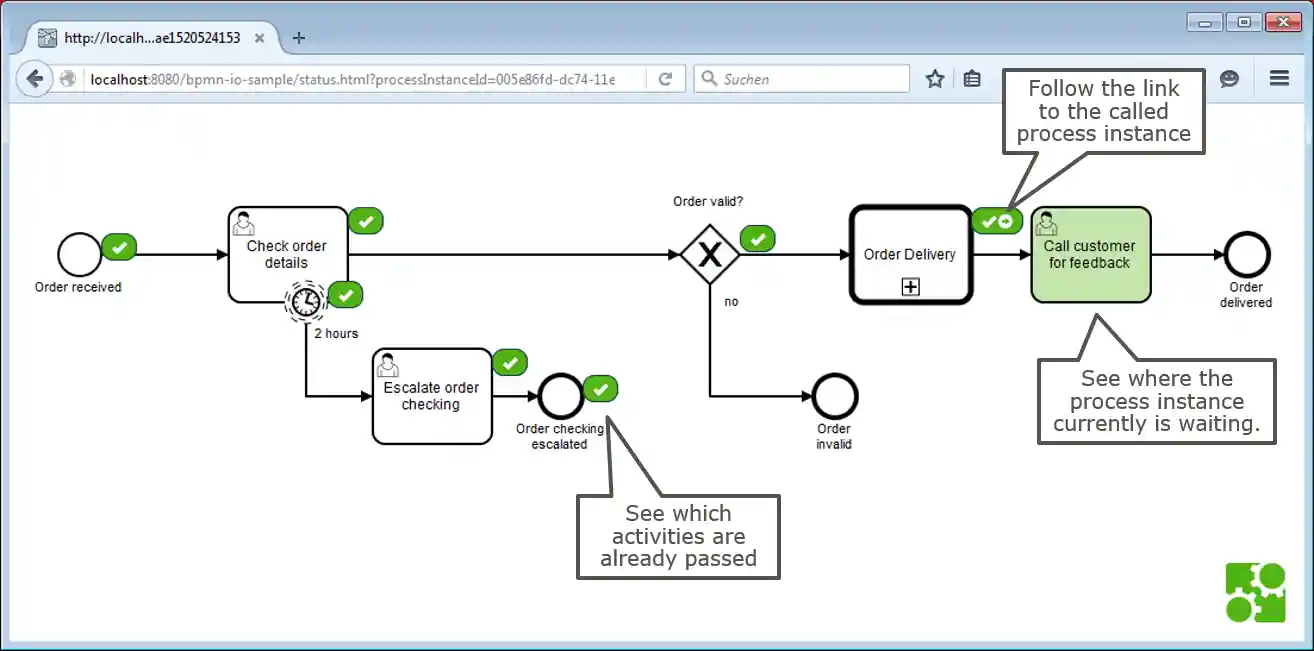Click the check badge next to Order received
1314x651 pixels.
point(119,246)
